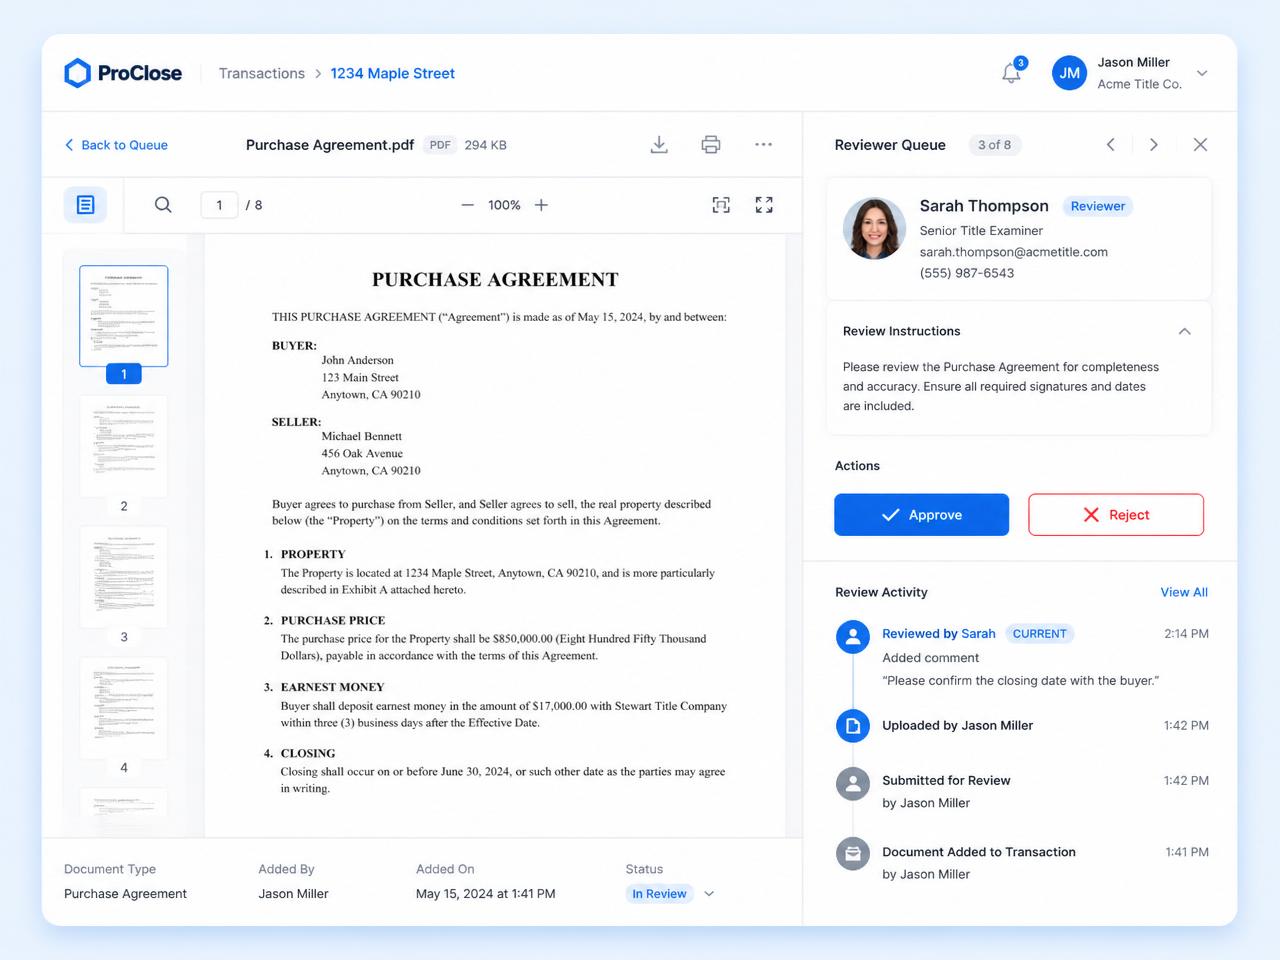Image resolution: width=1280 pixels, height=960 pixels.
Task: Click the Reviewer badge
Action: (1097, 206)
